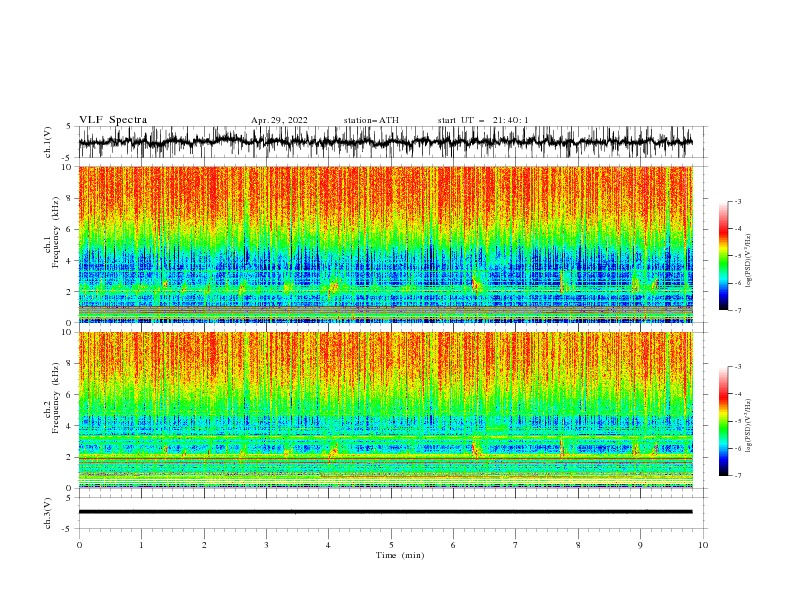The width and height of the screenshot is (792, 612).
Task: Click the '8' kHz tick on ch.1 axis
Action: click(x=69, y=198)
